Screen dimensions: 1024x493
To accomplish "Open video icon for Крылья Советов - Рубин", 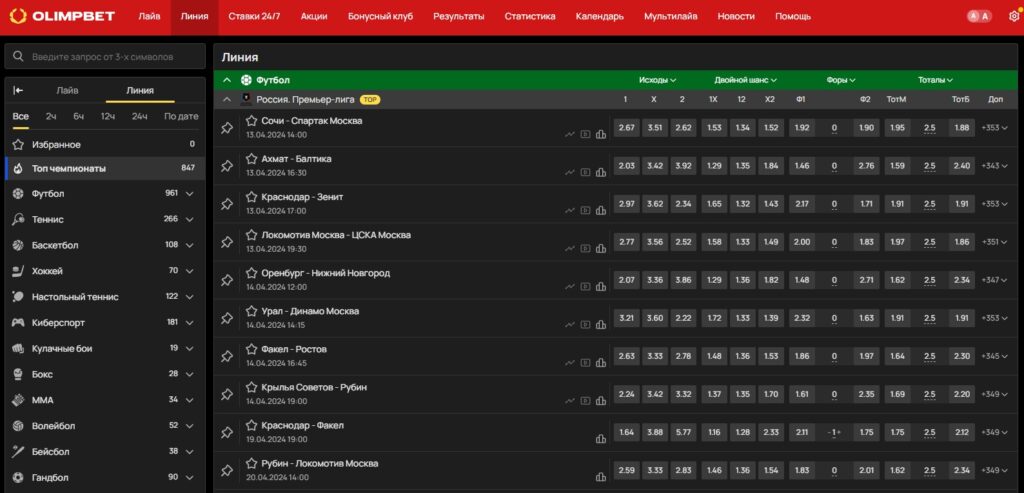I will click(x=585, y=401).
